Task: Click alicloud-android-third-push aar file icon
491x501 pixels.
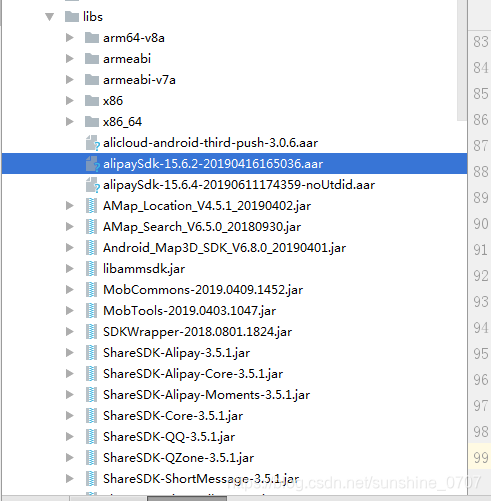Action: [x=92, y=143]
